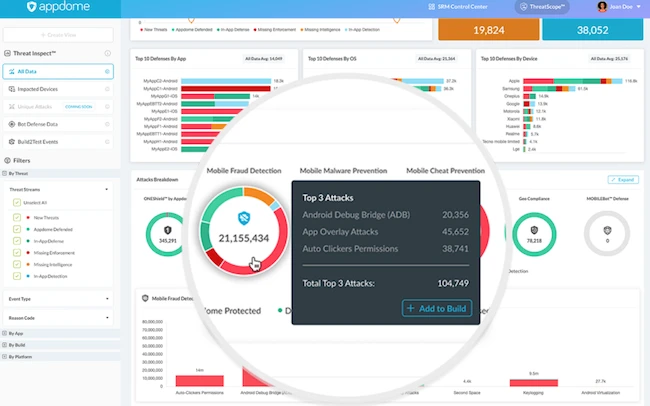
Task: Collapse the Threat Streams dropdown
Action: click(107, 190)
